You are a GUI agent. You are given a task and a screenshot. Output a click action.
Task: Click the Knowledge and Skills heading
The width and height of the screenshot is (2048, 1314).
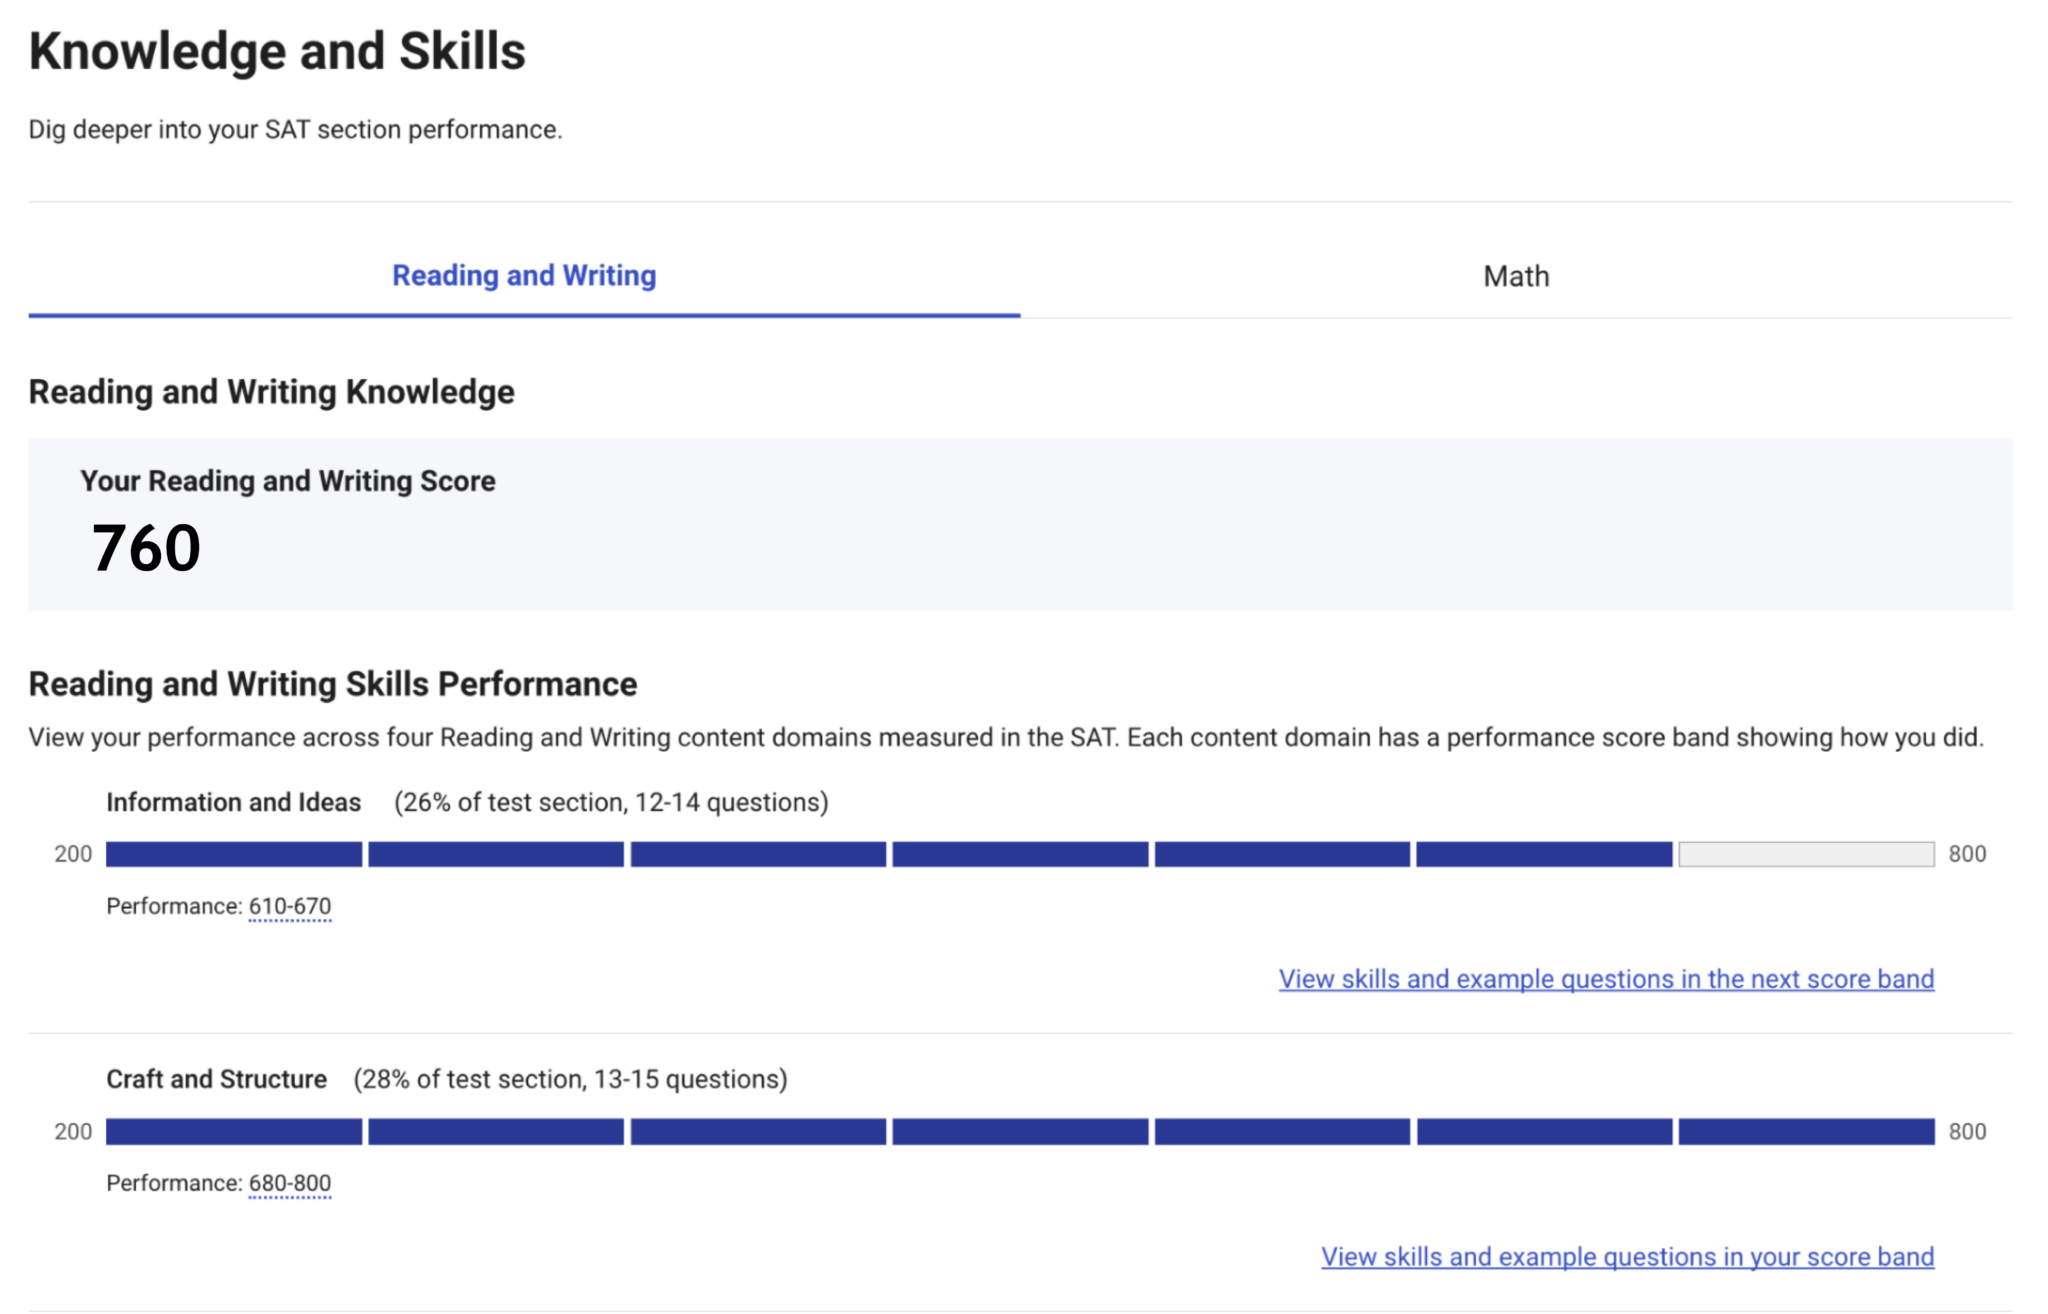tap(276, 48)
